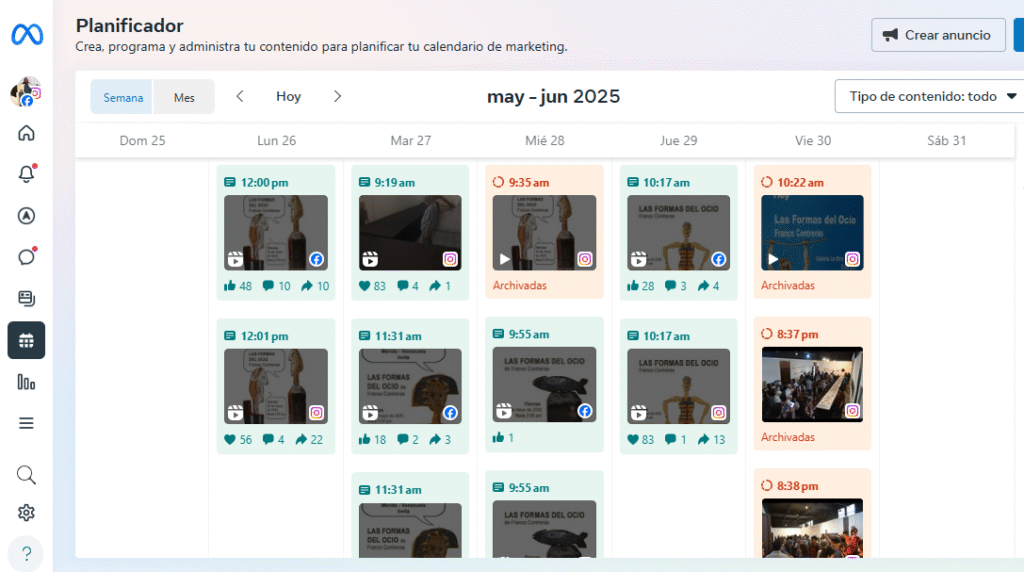Screen dimensions: 1024x572
Task: Select Mié 28 column header
Action: 545,140
